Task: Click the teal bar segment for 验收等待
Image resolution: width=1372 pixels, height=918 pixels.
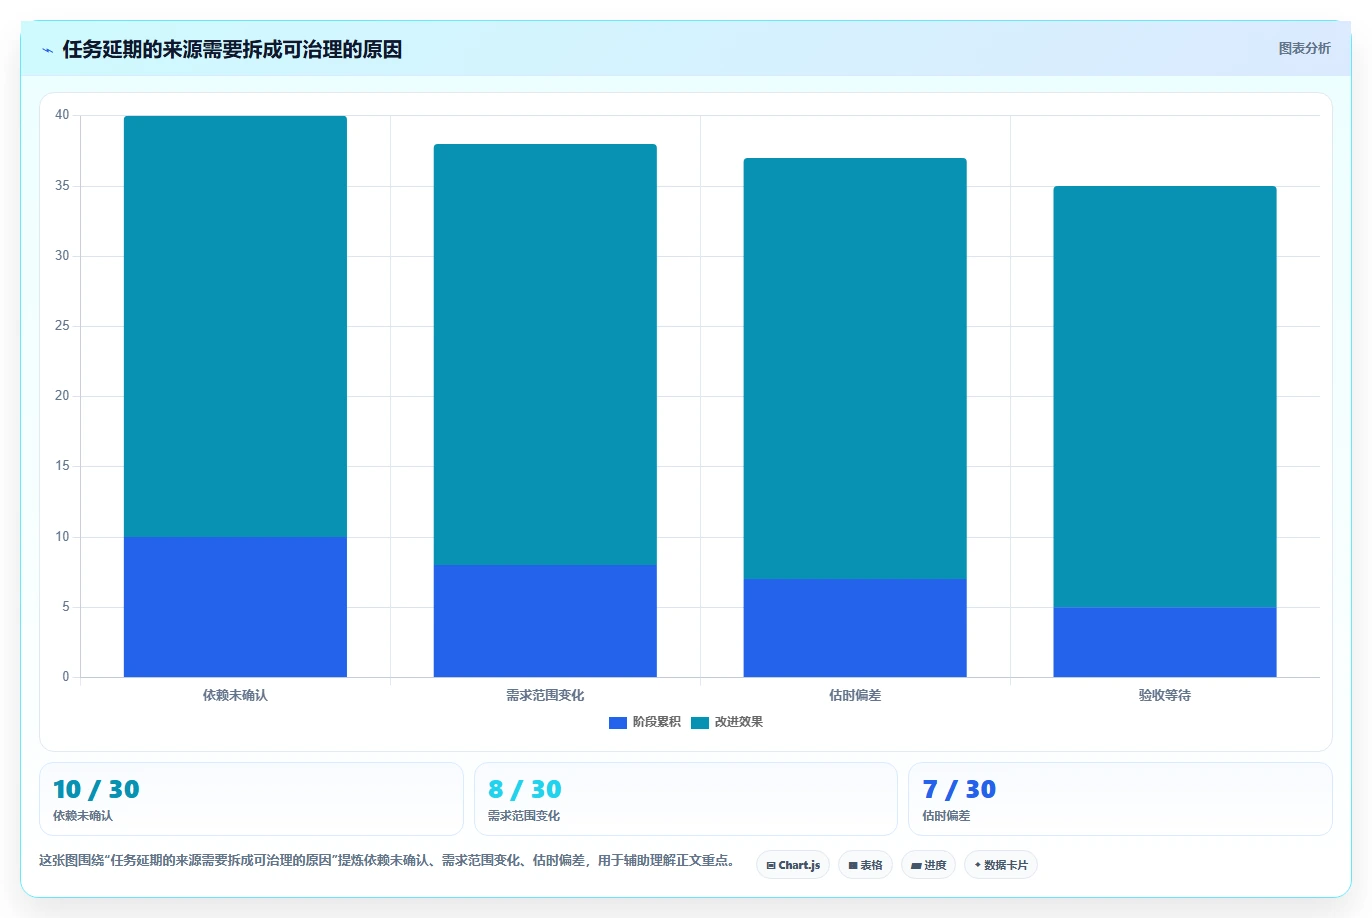Action: (x=1165, y=396)
